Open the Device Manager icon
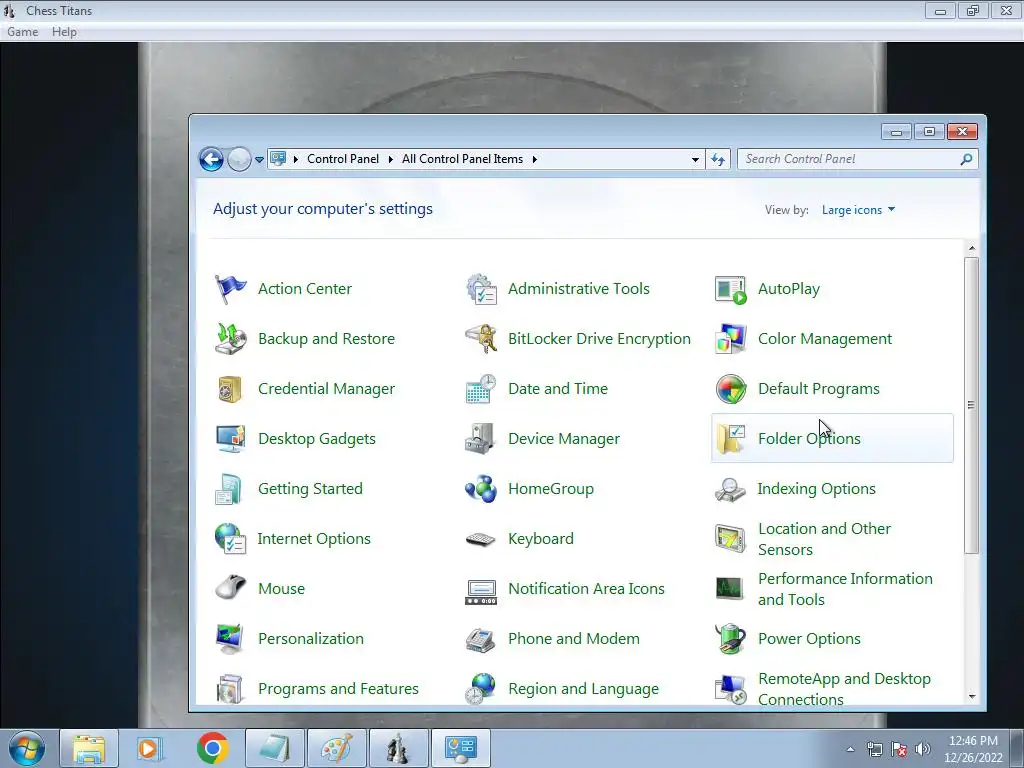1024x768 pixels. 481,438
